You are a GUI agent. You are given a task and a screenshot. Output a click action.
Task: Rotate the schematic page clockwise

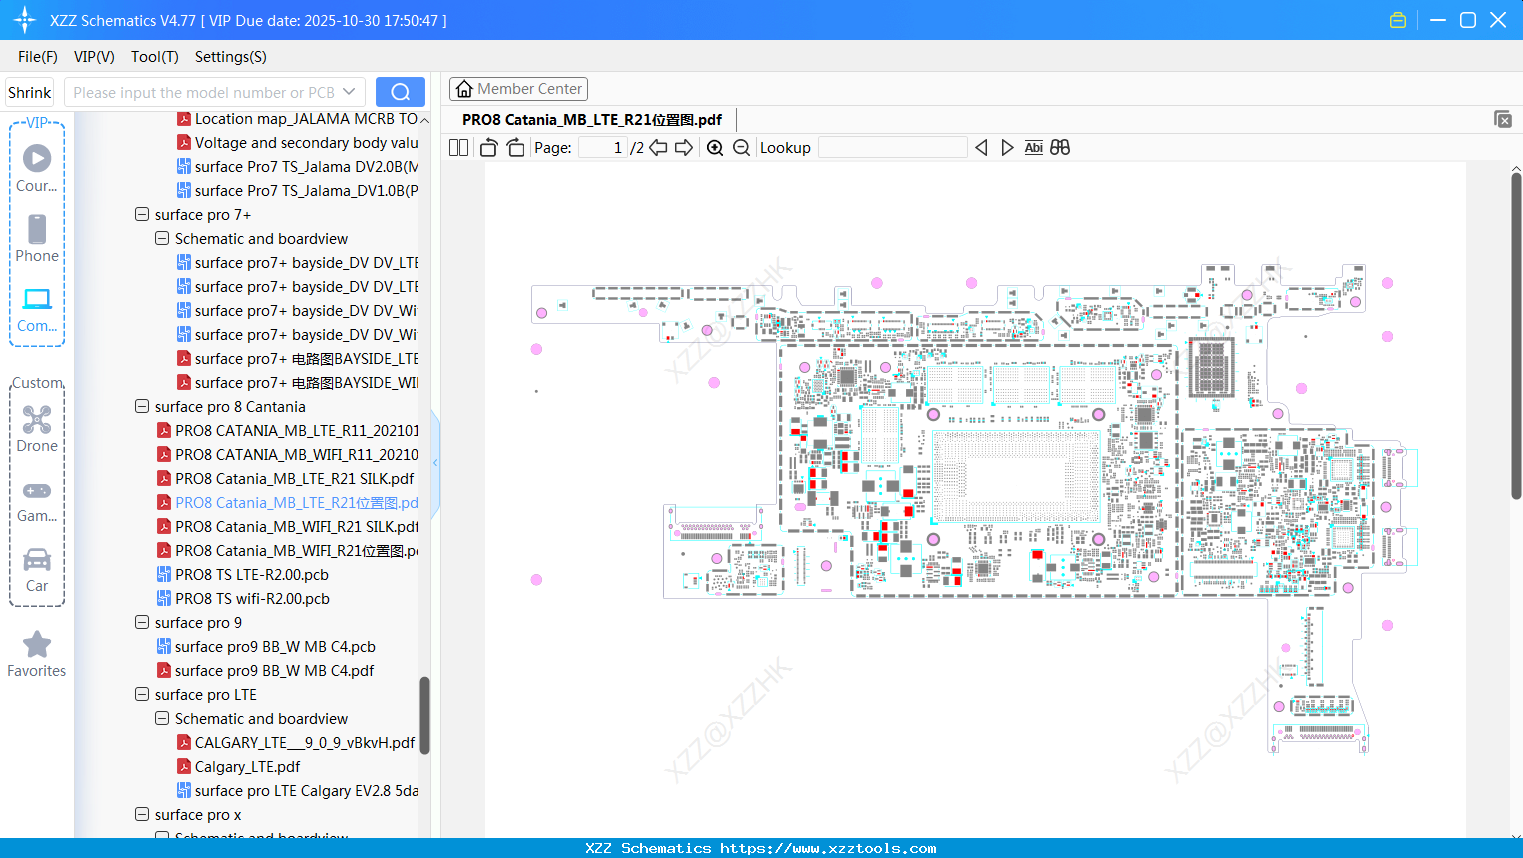click(x=514, y=147)
